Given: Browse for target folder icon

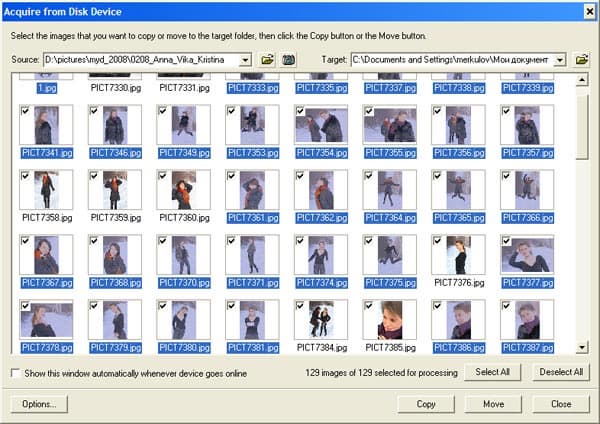Looking at the screenshot, I should click(x=581, y=60).
